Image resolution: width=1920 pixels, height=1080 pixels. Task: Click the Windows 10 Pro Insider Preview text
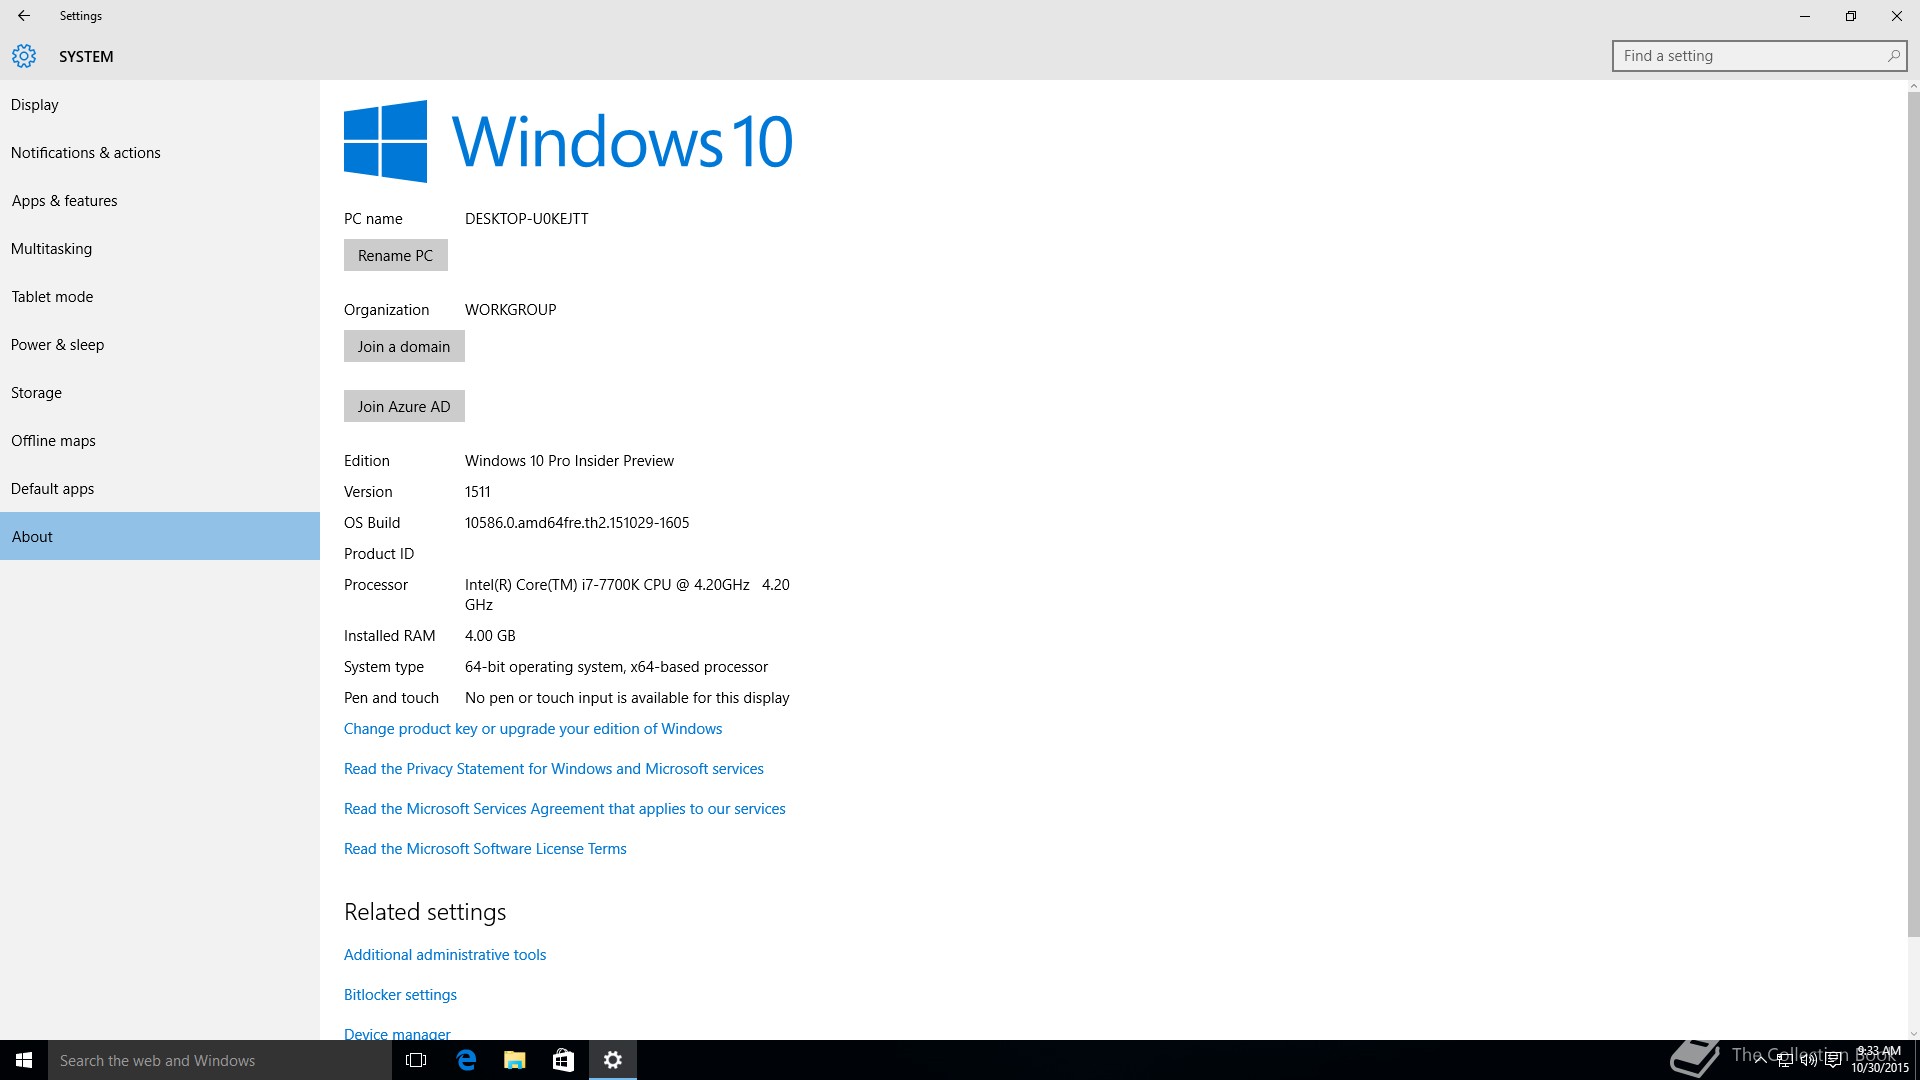point(569,461)
